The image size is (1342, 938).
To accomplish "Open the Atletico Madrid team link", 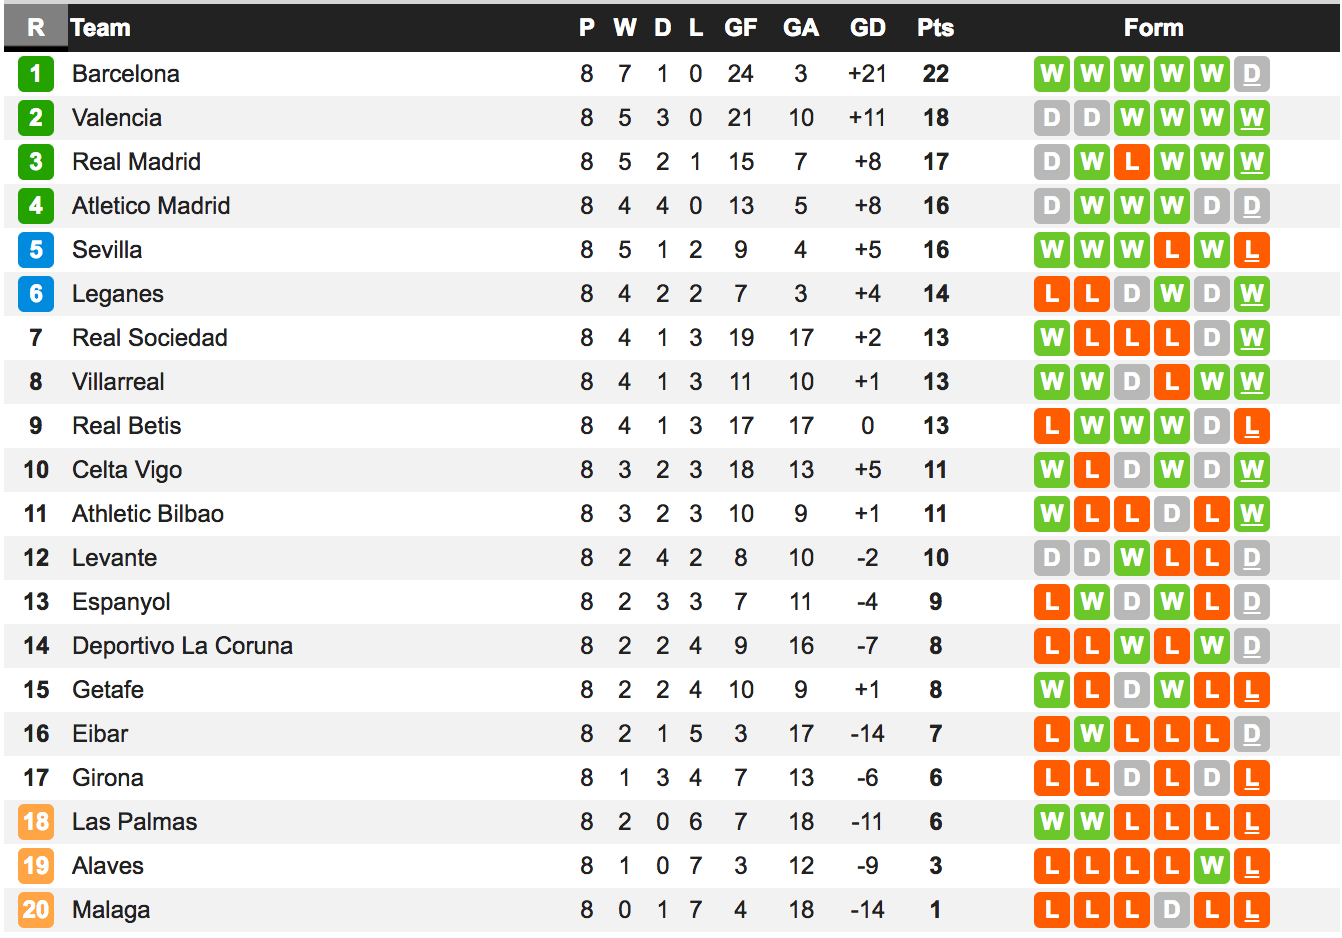I will coord(151,206).
